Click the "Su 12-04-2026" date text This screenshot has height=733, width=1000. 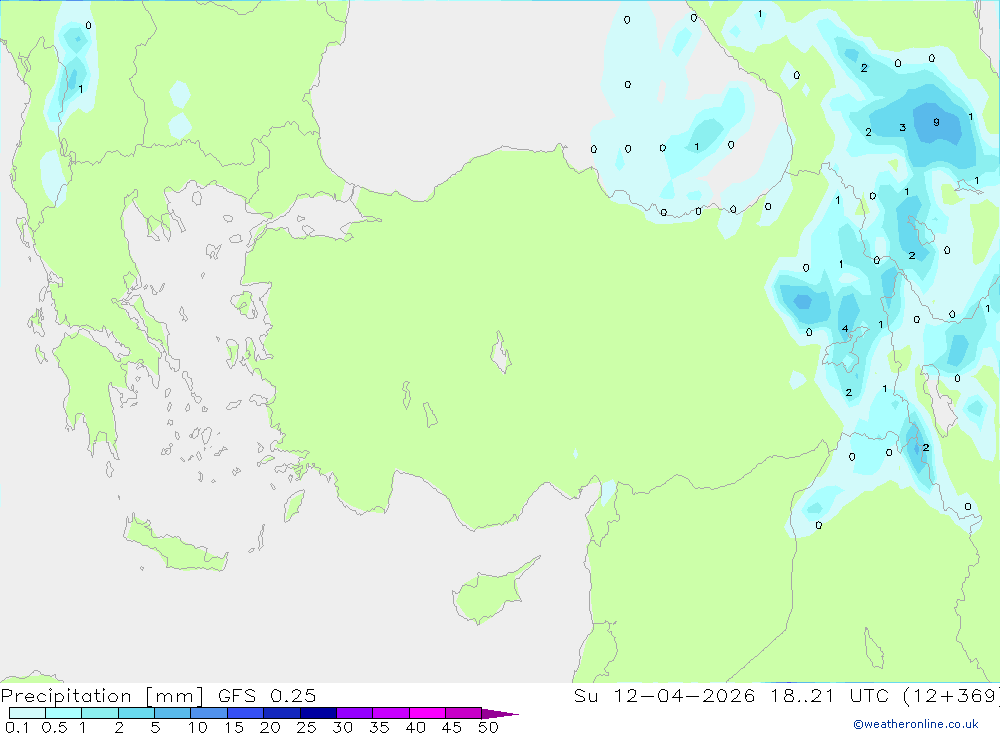click(x=665, y=695)
